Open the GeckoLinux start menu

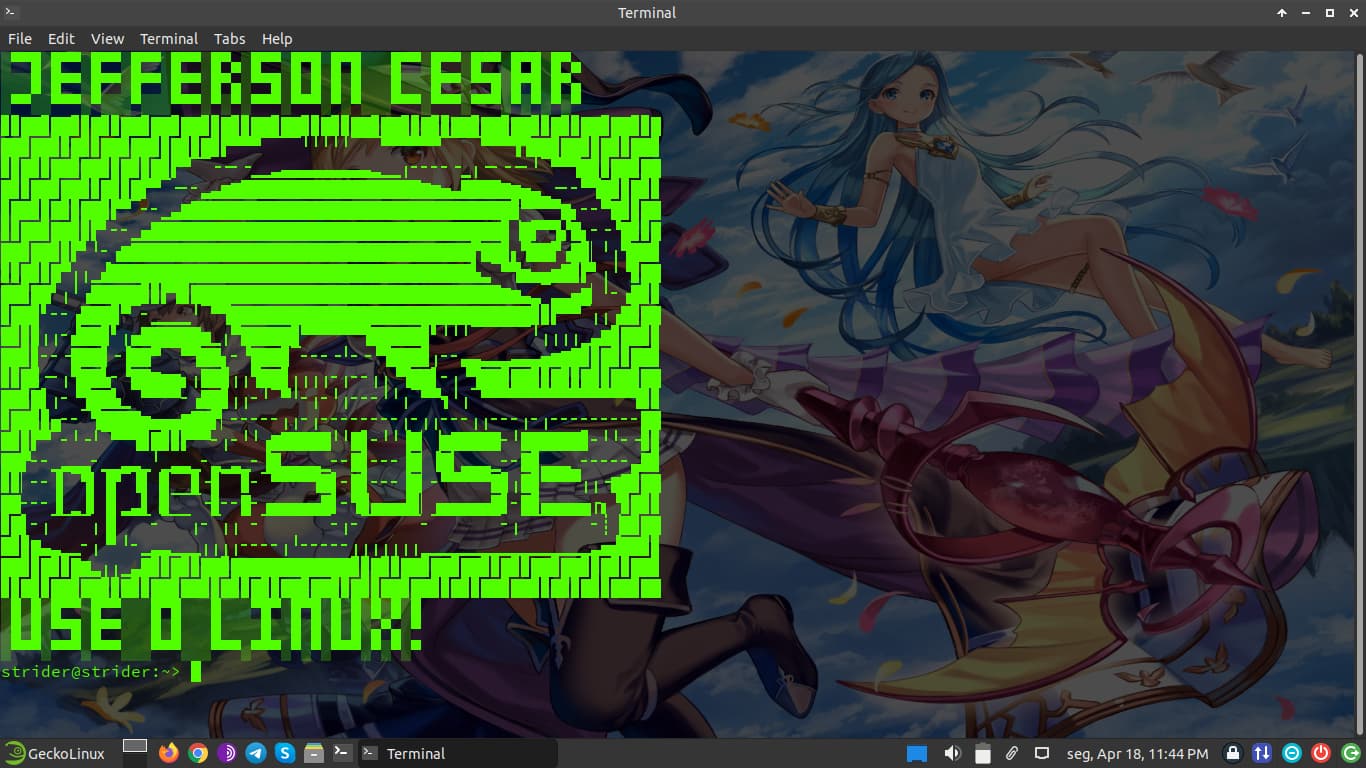[x=55, y=753]
